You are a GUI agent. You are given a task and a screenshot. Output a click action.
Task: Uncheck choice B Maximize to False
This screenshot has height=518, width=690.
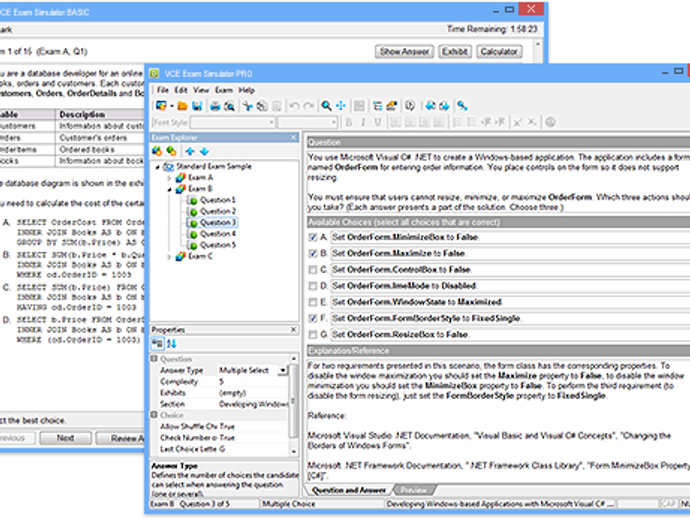pyautogui.click(x=312, y=253)
